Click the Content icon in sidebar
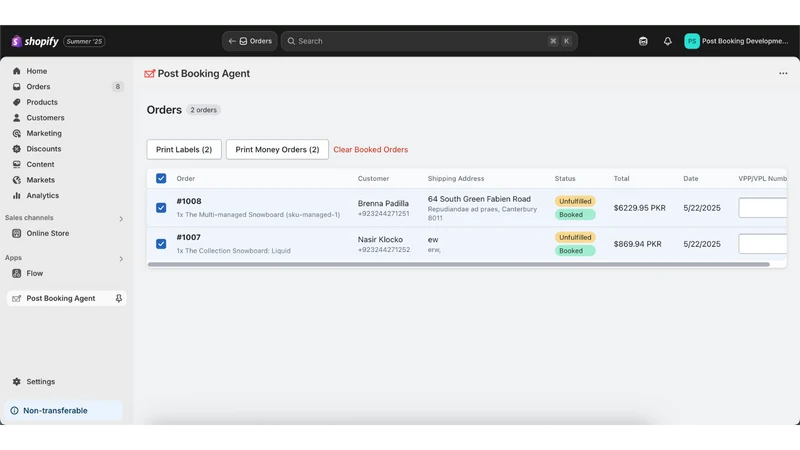 click(17, 164)
